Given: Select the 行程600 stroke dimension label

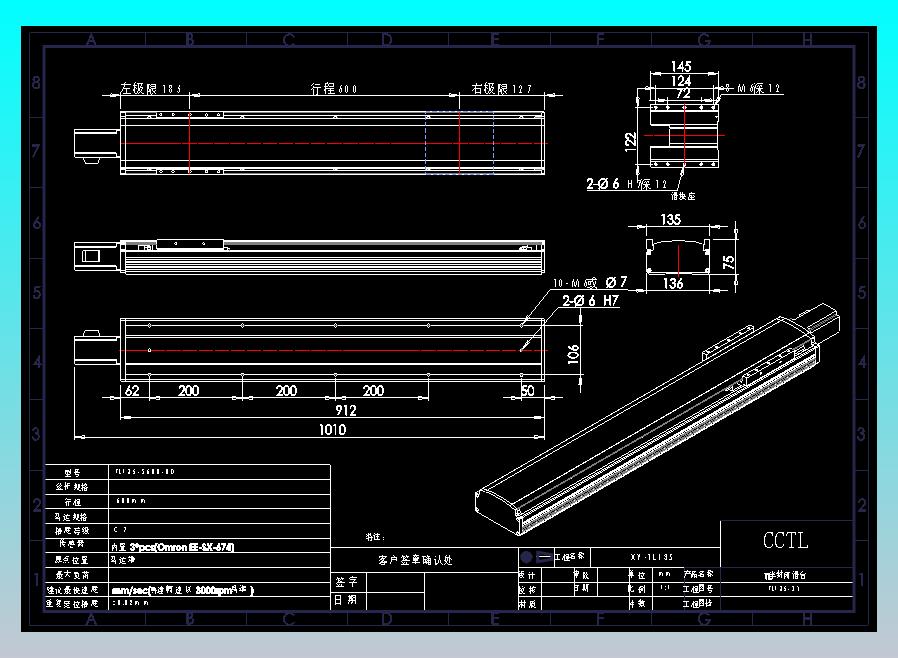Looking at the screenshot, I should coord(333,89).
